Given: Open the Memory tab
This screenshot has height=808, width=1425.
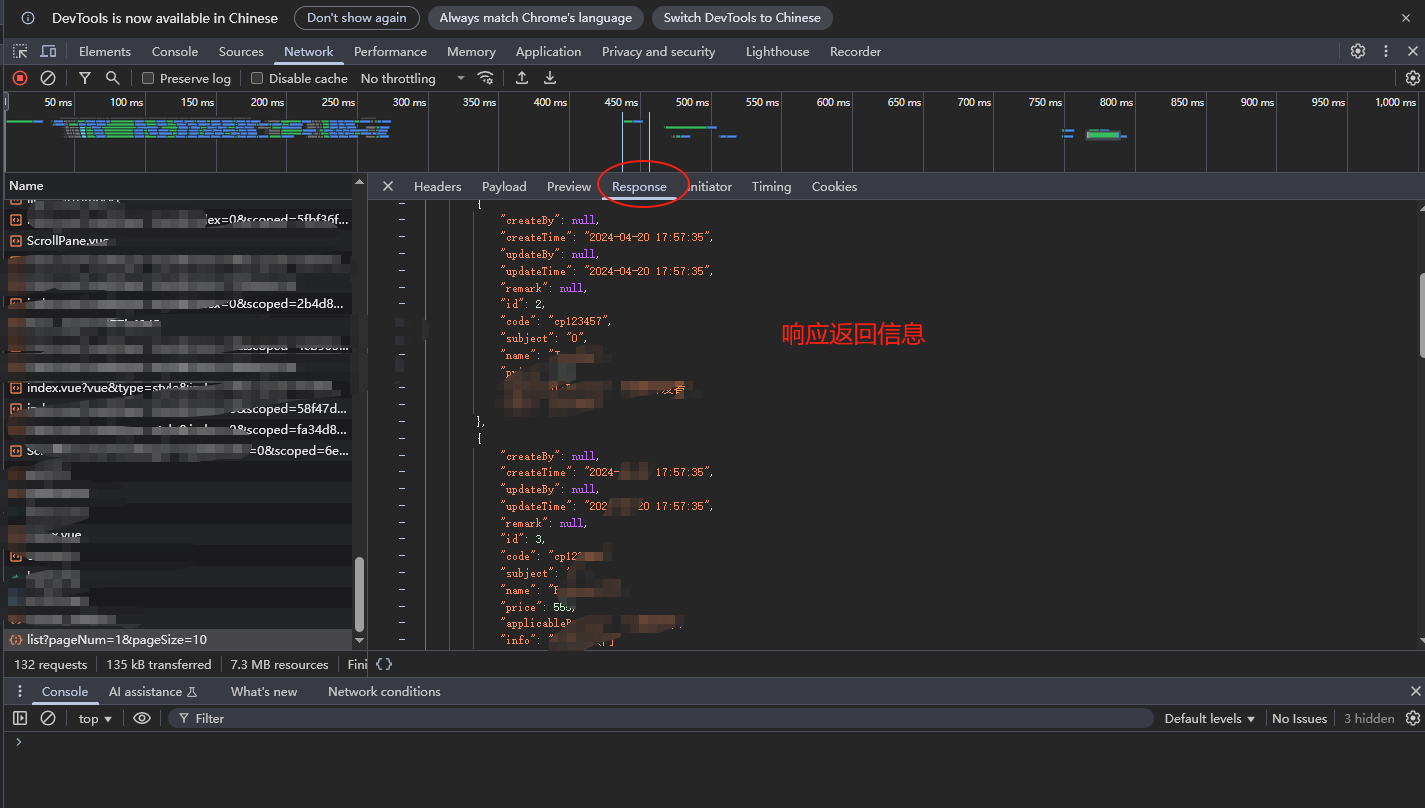Looking at the screenshot, I should pyautogui.click(x=471, y=51).
